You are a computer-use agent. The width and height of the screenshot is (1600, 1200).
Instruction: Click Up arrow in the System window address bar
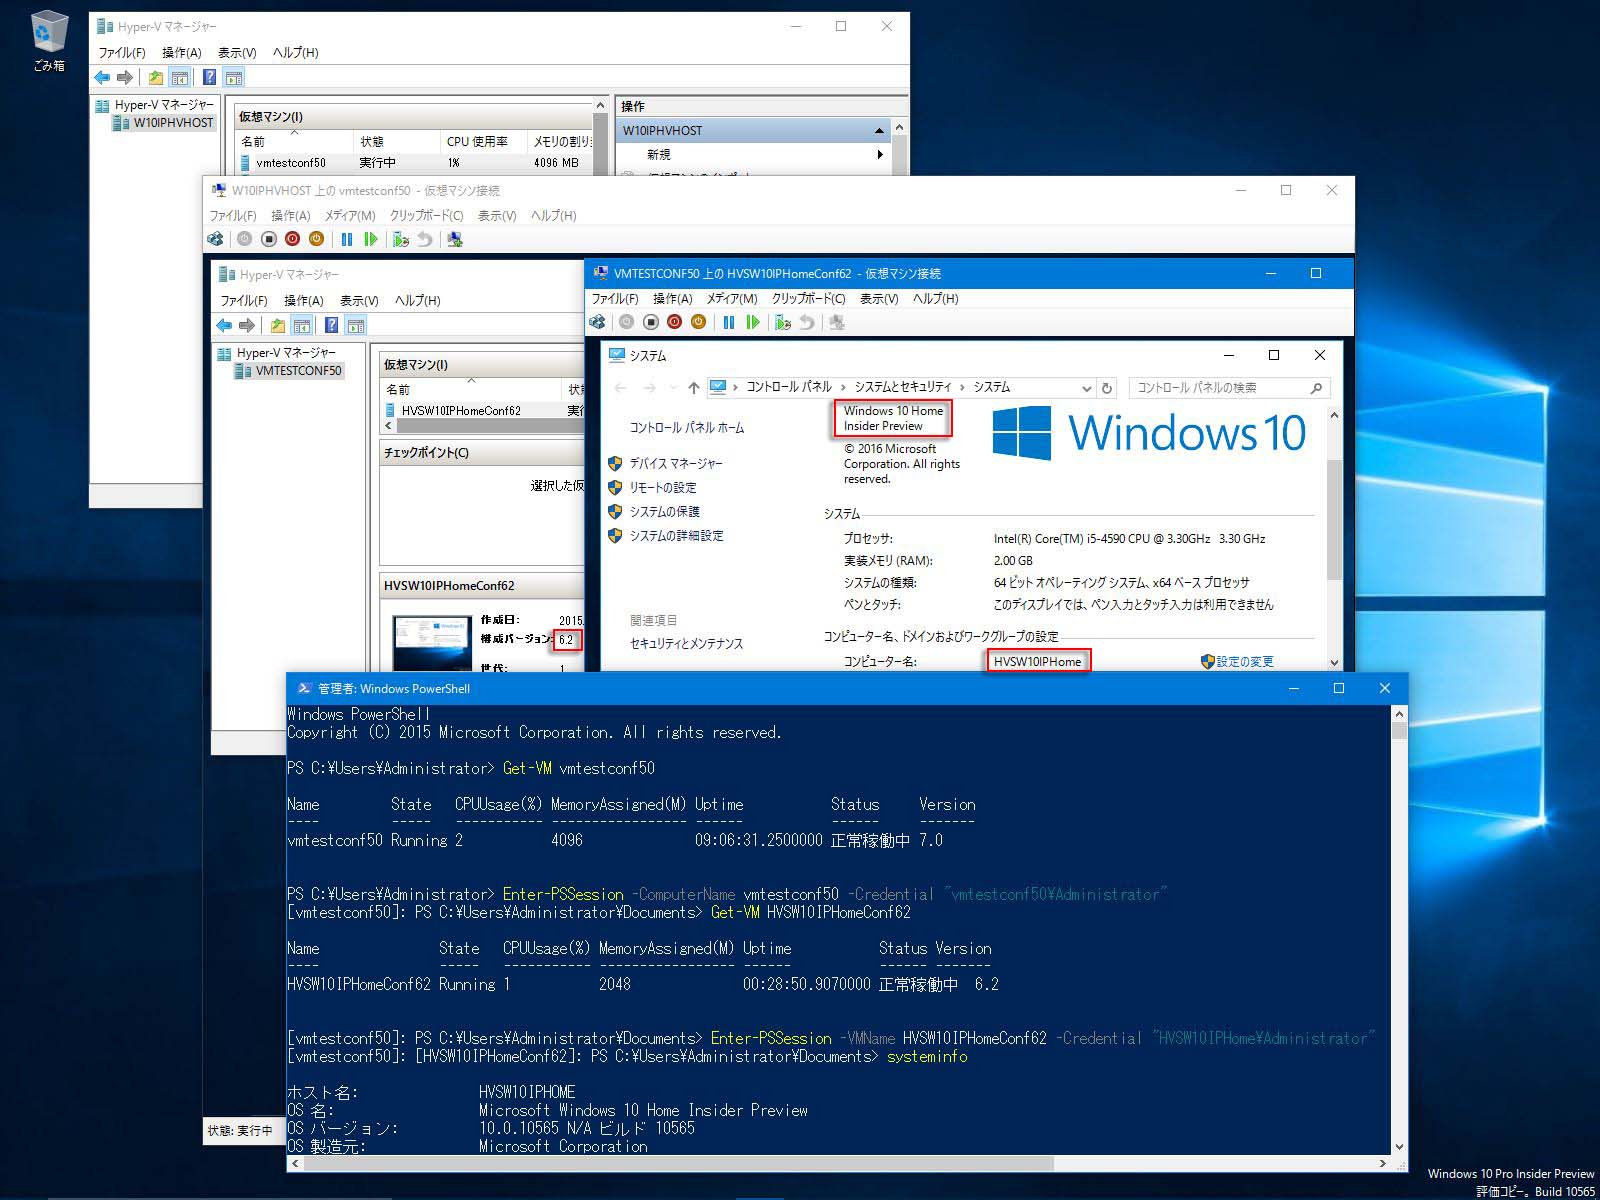point(693,388)
